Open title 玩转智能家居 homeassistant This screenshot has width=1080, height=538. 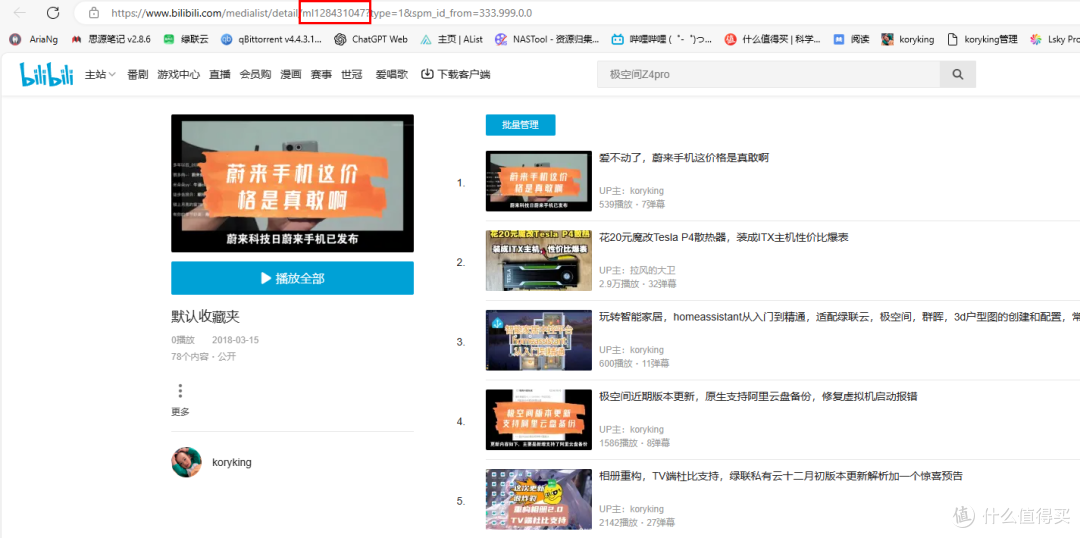coord(839,318)
